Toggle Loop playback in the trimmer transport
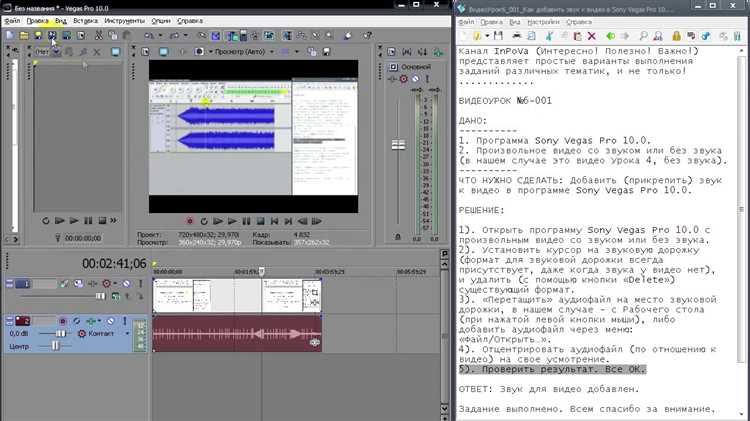 tap(45, 221)
